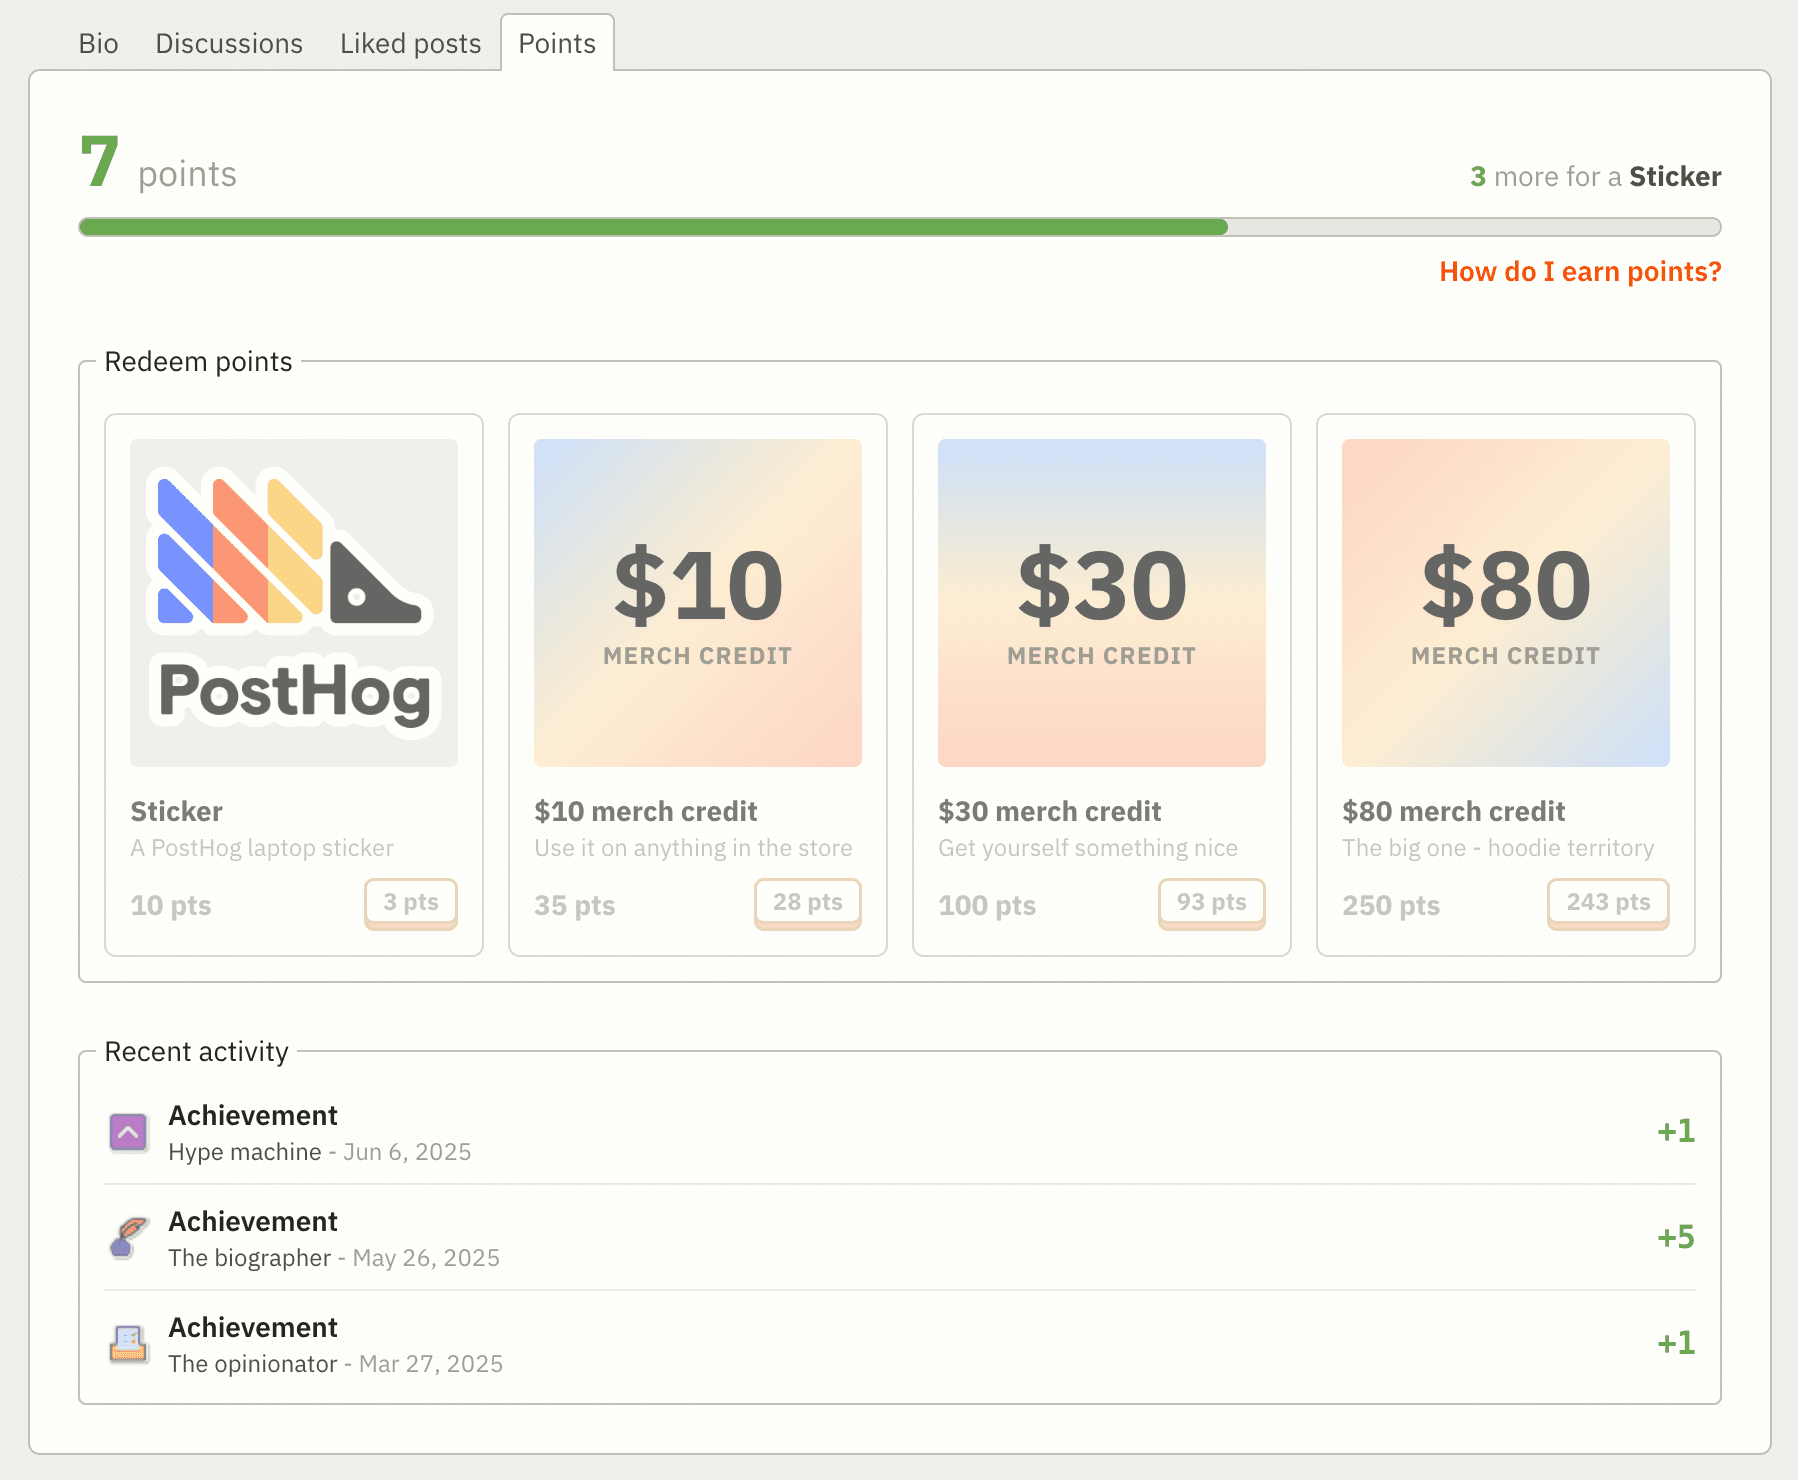Select the Points tab
The image size is (1798, 1480).
(557, 43)
